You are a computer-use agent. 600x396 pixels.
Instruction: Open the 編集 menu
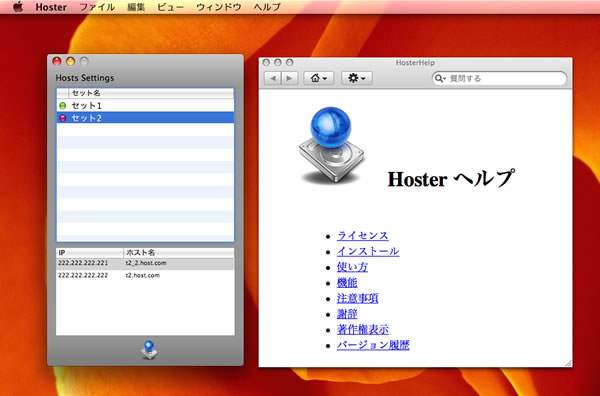tap(136, 7)
